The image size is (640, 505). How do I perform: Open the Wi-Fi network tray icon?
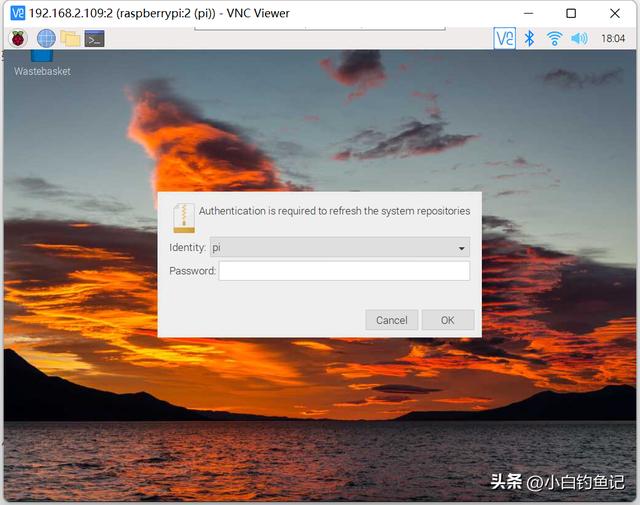click(x=554, y=39)
